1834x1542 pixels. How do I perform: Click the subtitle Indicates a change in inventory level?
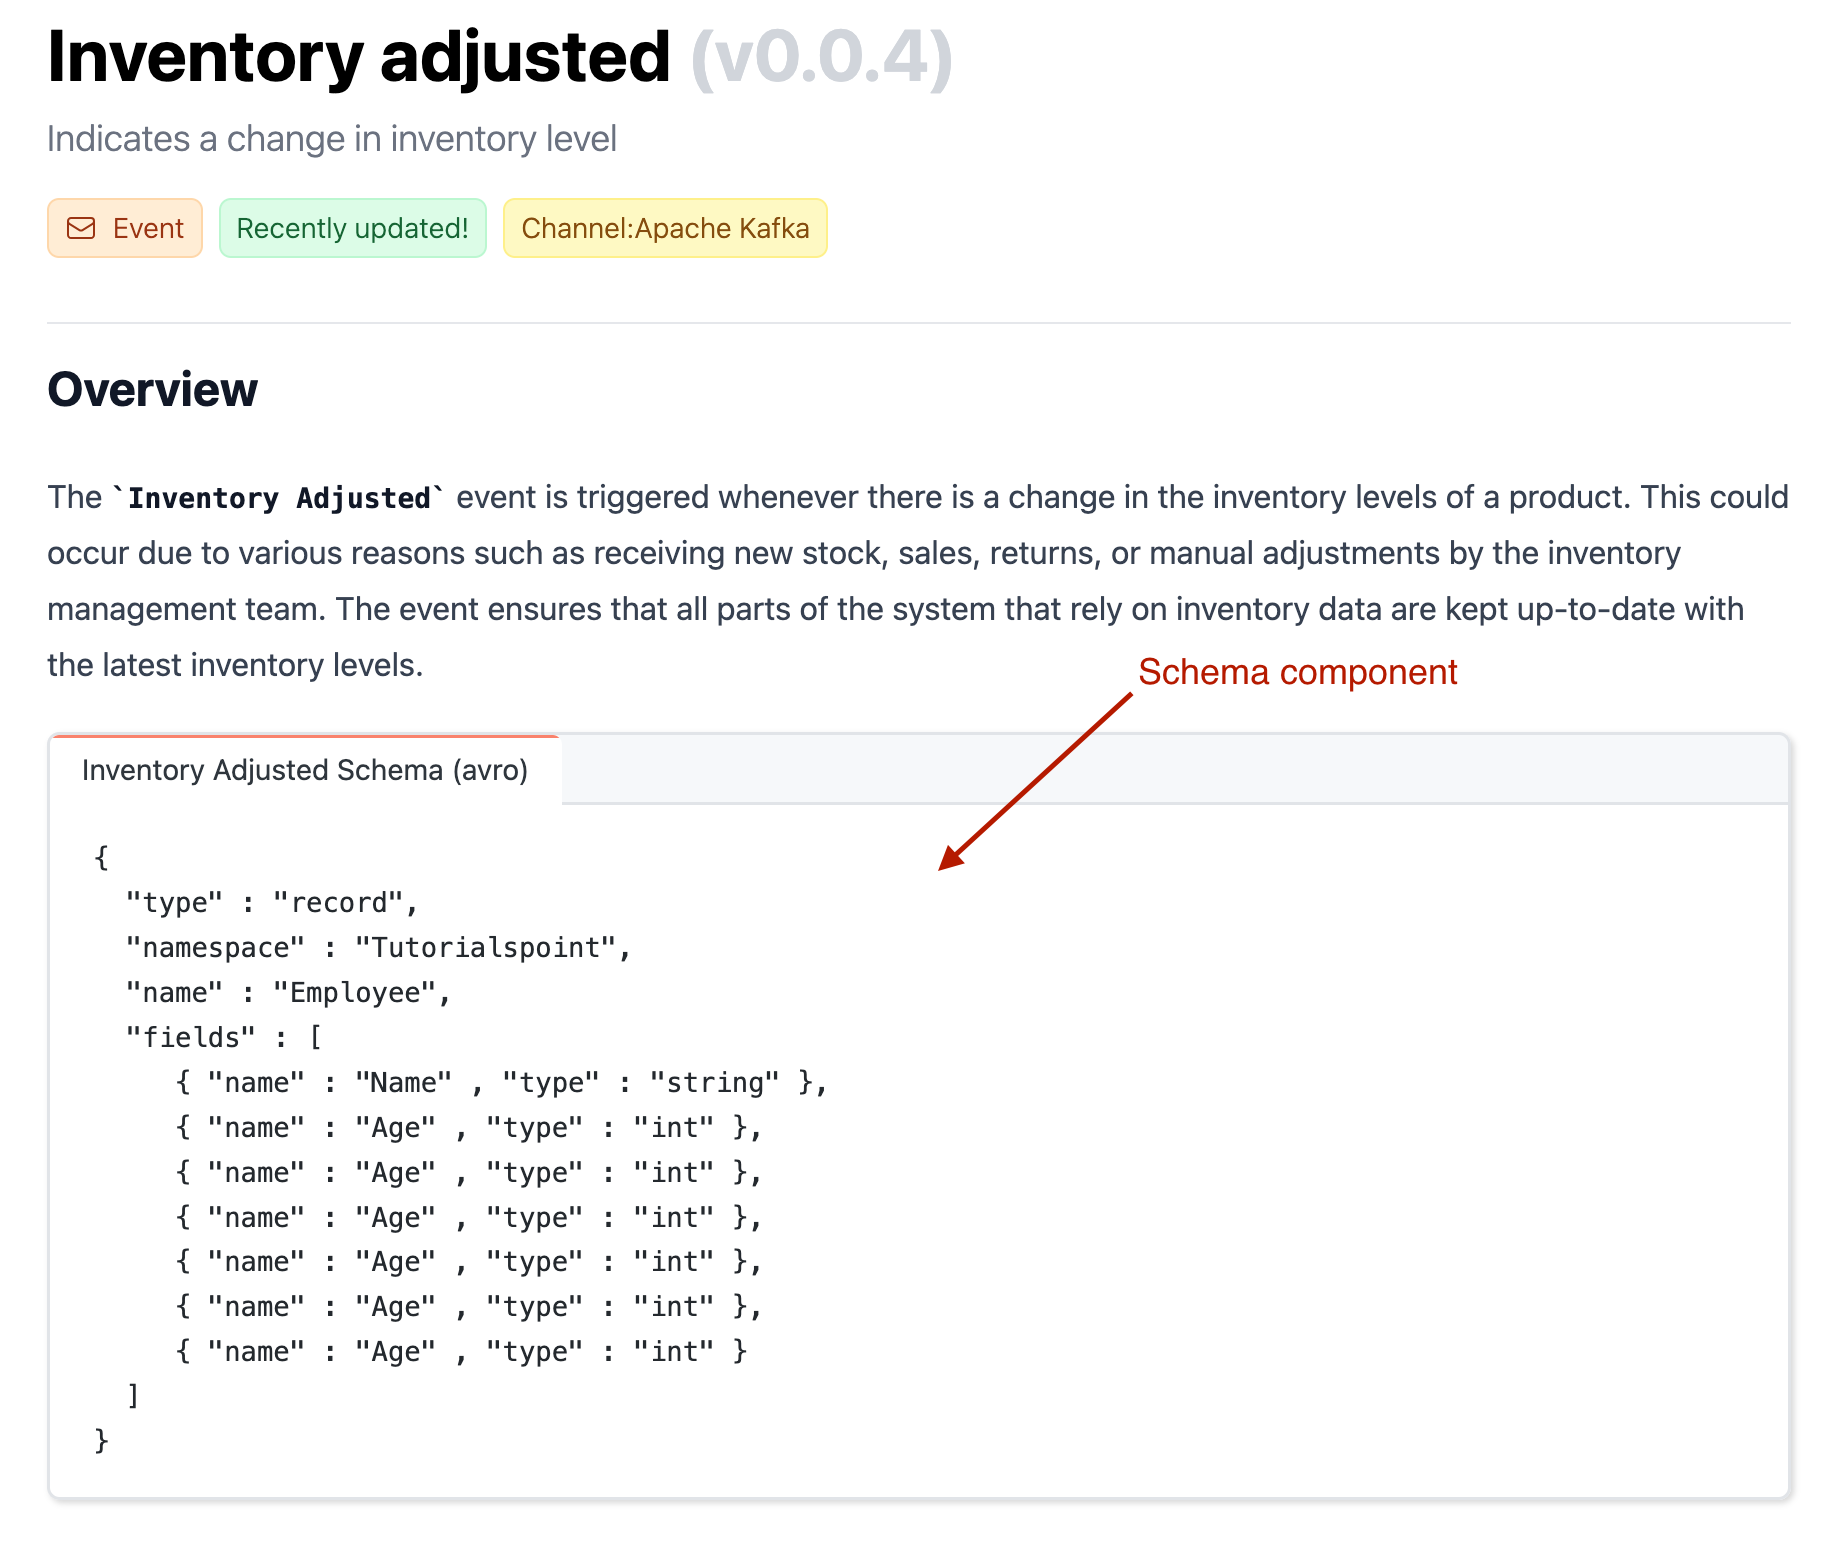coord(332,139)
